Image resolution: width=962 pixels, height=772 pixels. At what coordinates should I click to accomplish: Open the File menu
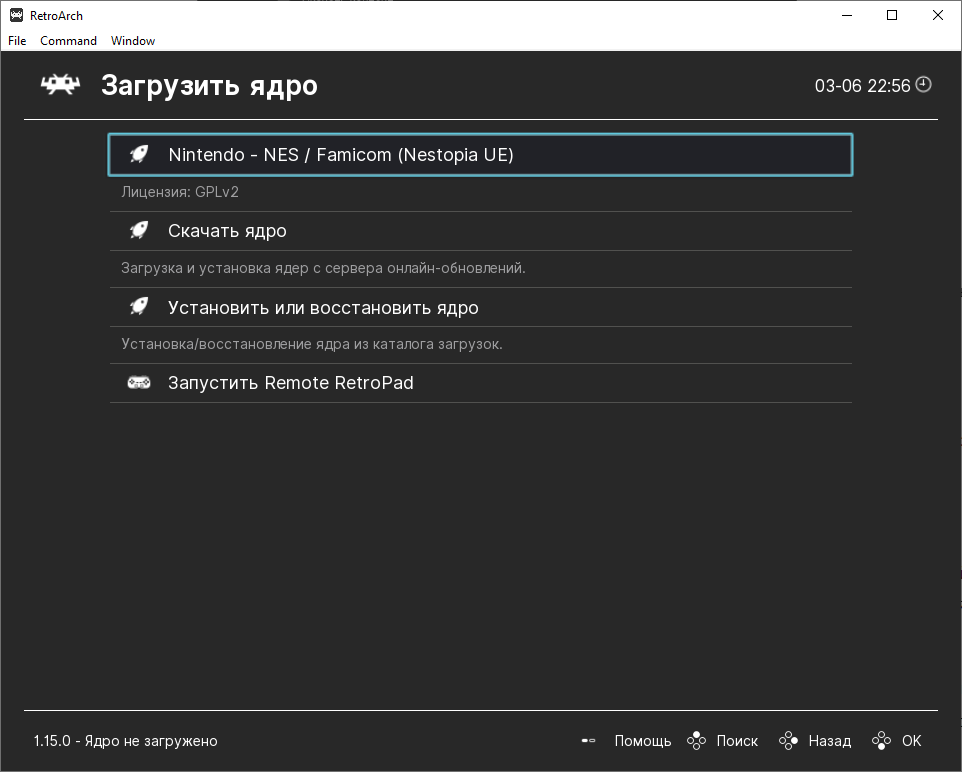pos(17,41)
